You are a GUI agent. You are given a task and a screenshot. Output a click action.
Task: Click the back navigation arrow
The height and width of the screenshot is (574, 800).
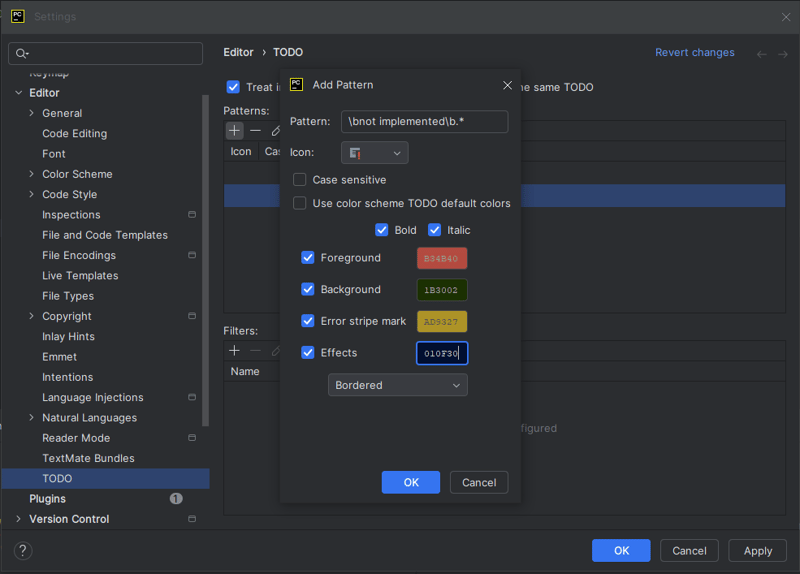(761, 54)
